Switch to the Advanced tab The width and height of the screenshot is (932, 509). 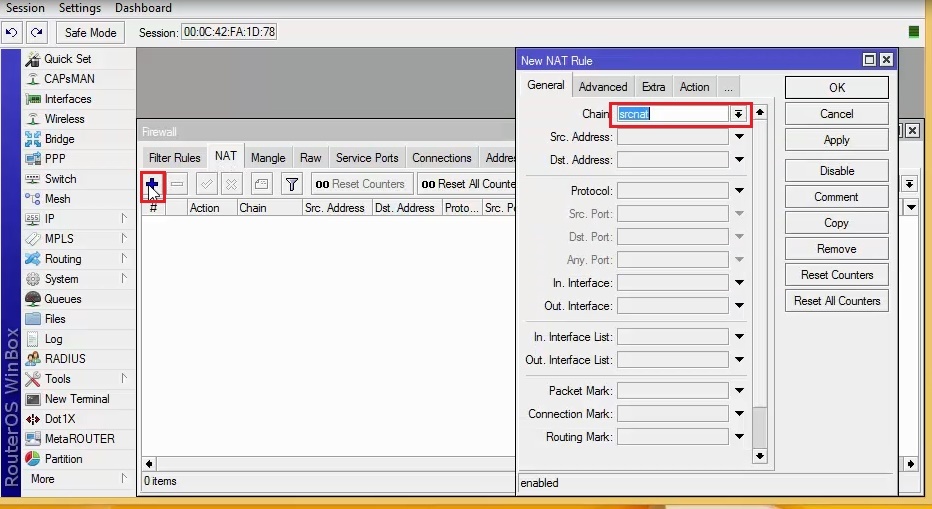click(x=603, y=87)
